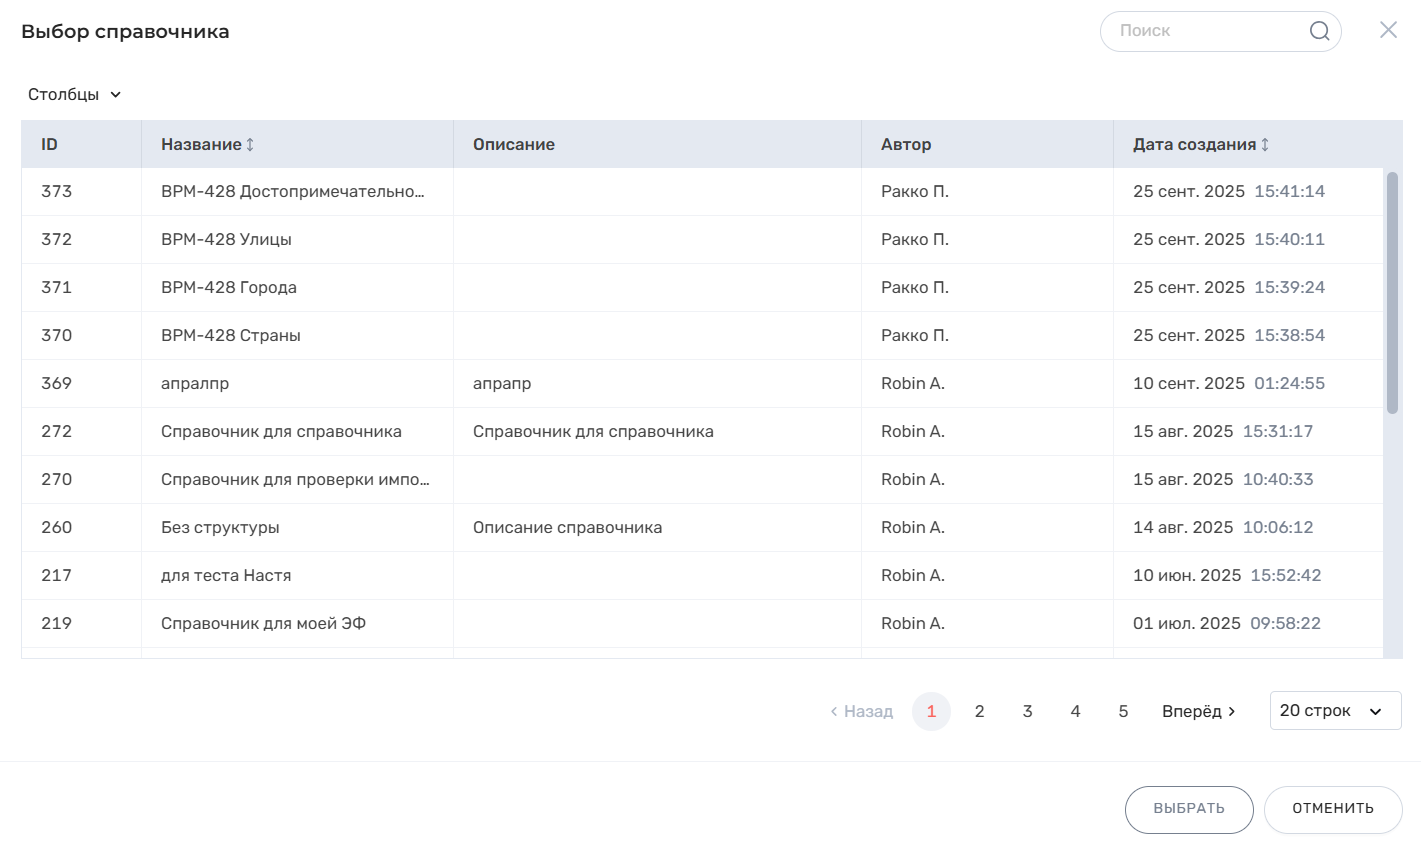This screenshot has width=1421, height=850.
Task: Expand the Столбцы columns dropdown
Action: [74, 95]
